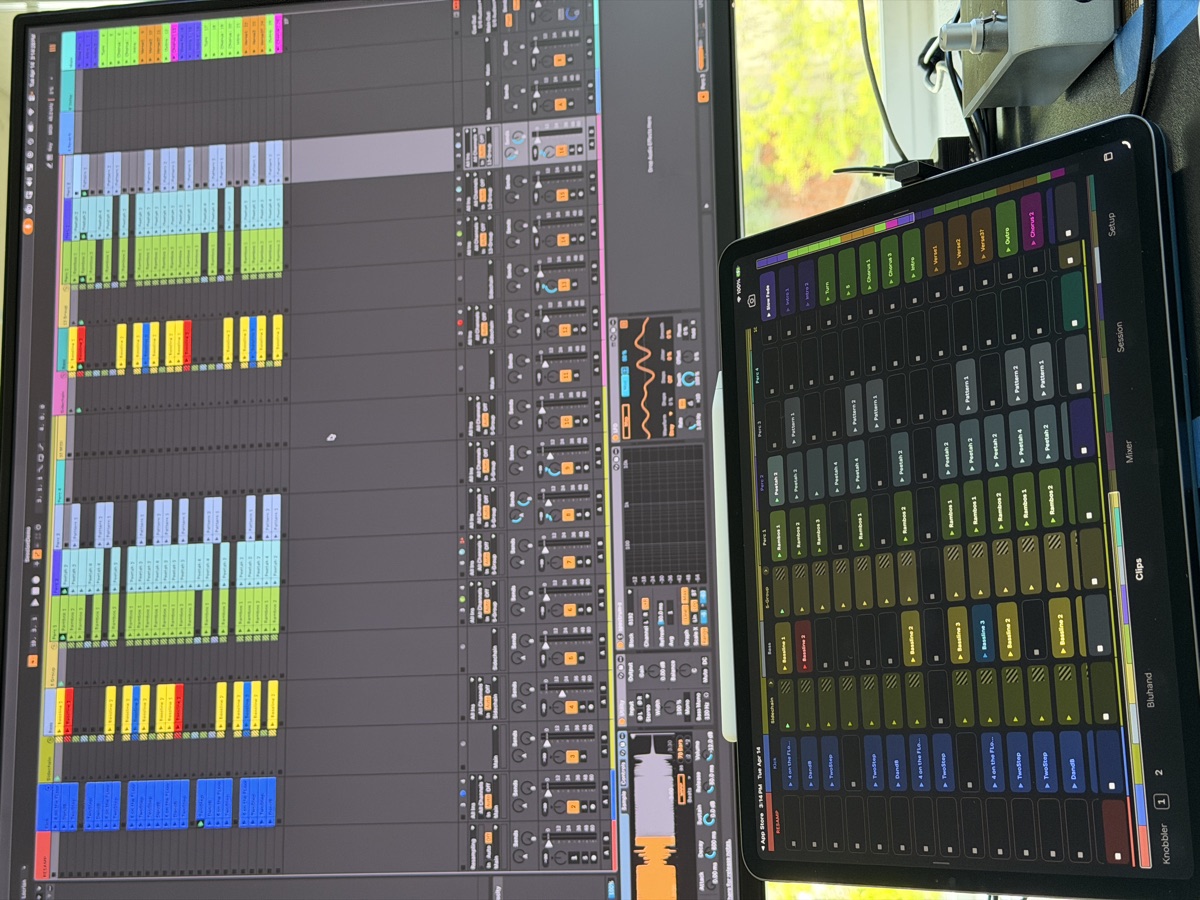Stop clips on the Bass track
This screenshot has width=1200, height=900.
pyautogui.click(x=1099, y=626)
